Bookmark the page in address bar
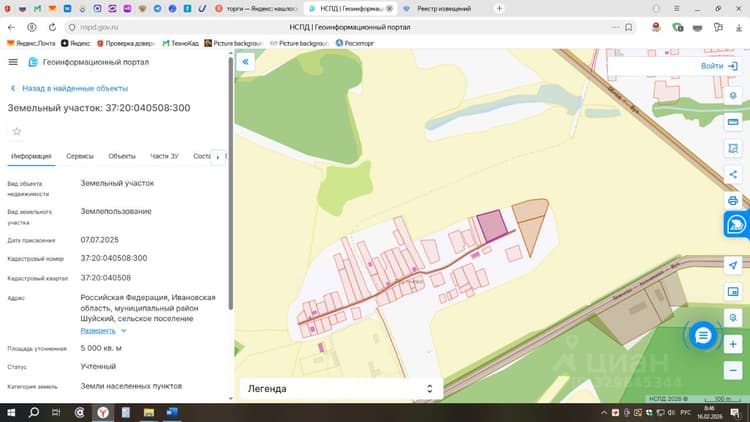The width and height of the screenshot is (750, 422). (629, 27)
